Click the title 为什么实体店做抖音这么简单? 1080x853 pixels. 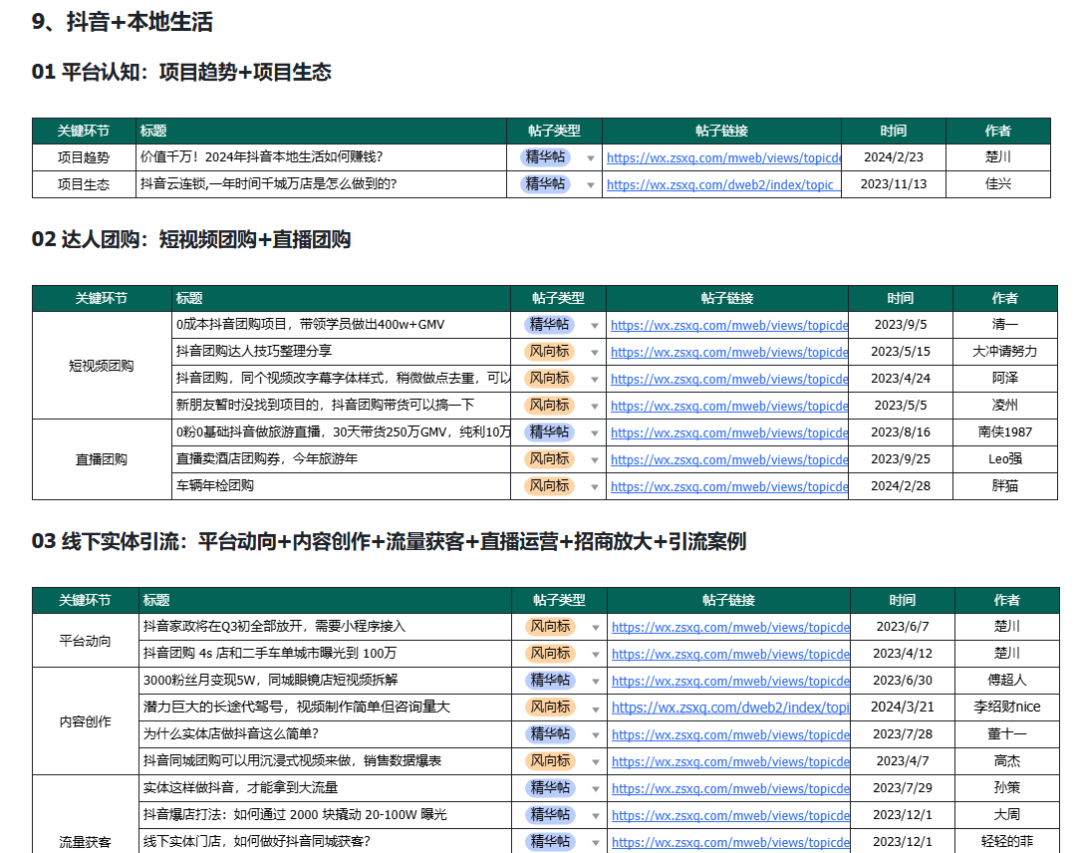coord(231,734)
